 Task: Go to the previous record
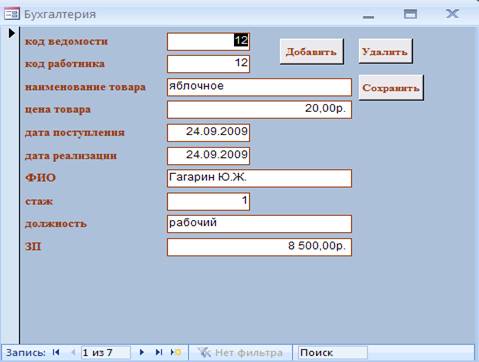coord(74,352)
